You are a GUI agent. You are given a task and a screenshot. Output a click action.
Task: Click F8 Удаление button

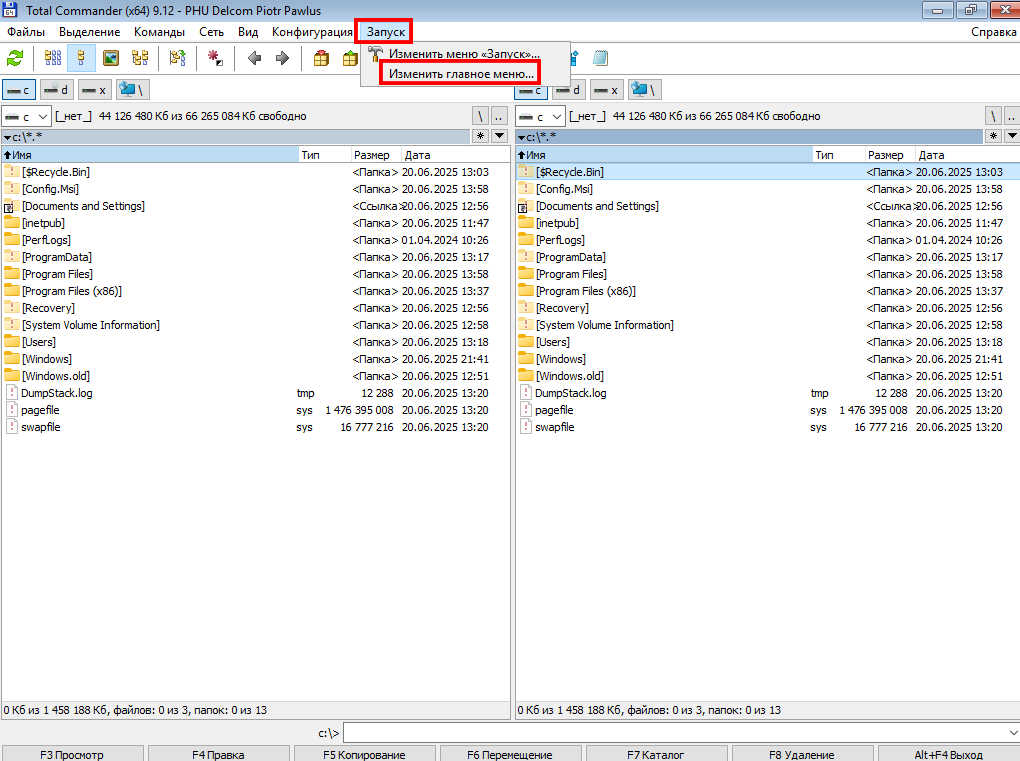802,754
